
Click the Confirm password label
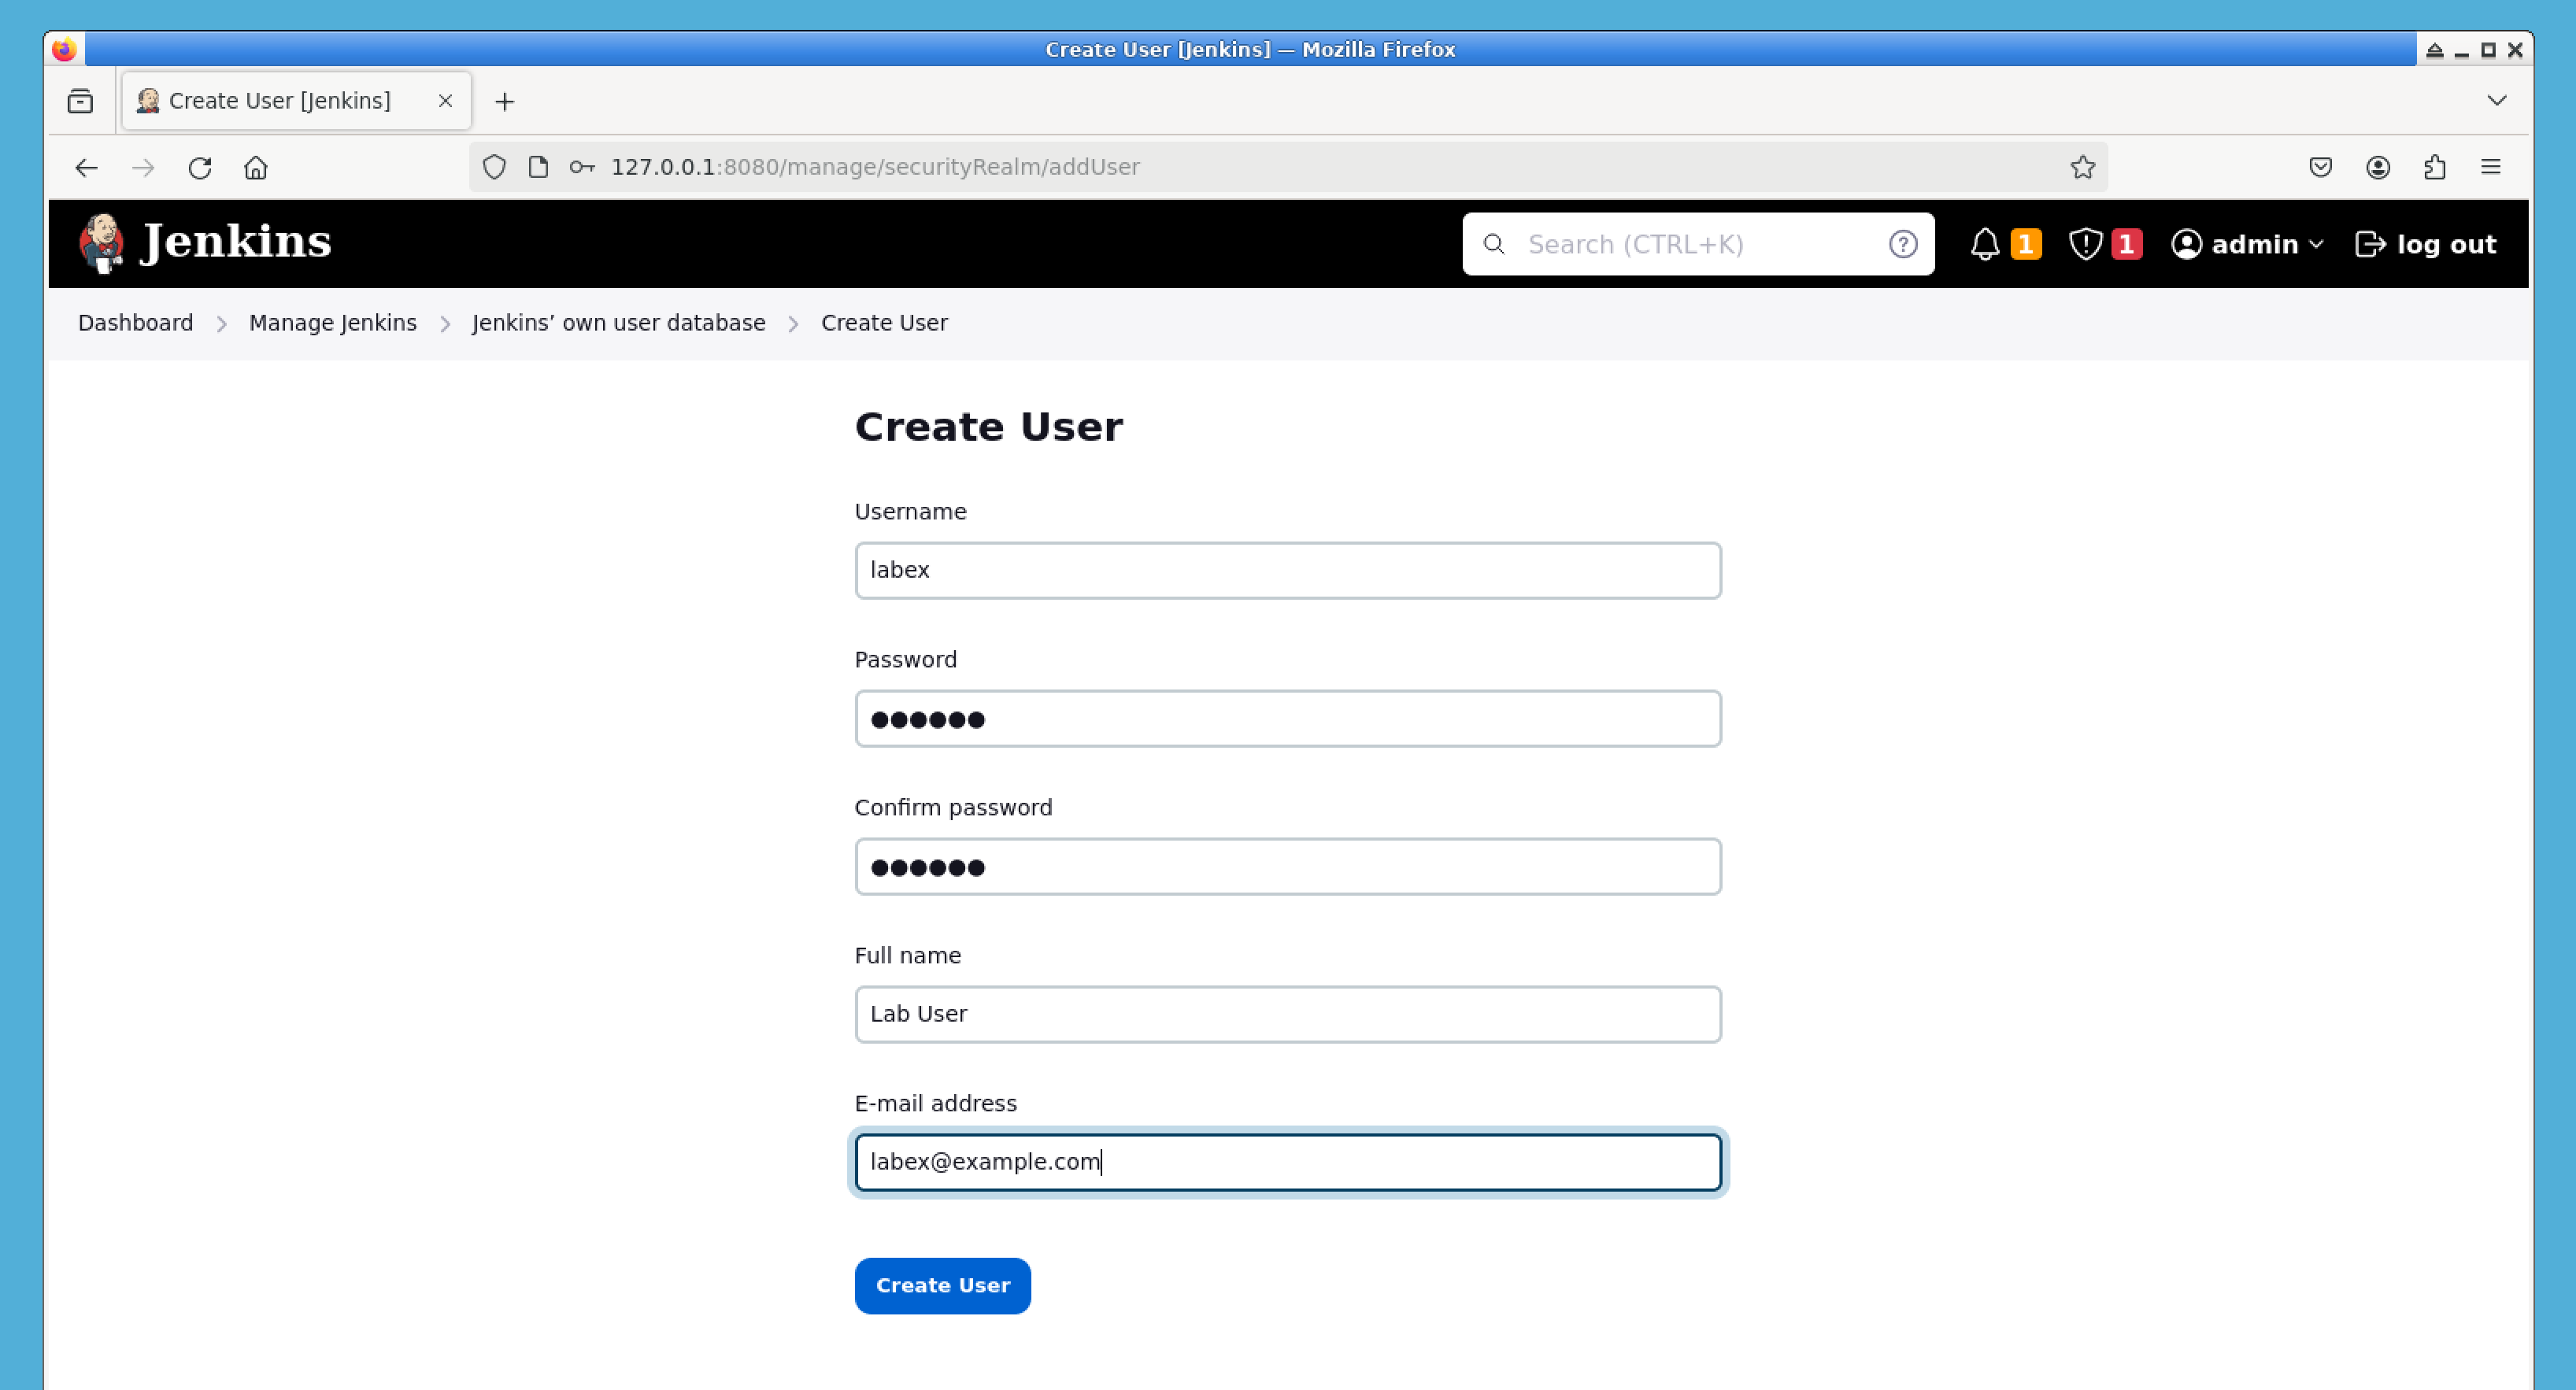point(953,808)
